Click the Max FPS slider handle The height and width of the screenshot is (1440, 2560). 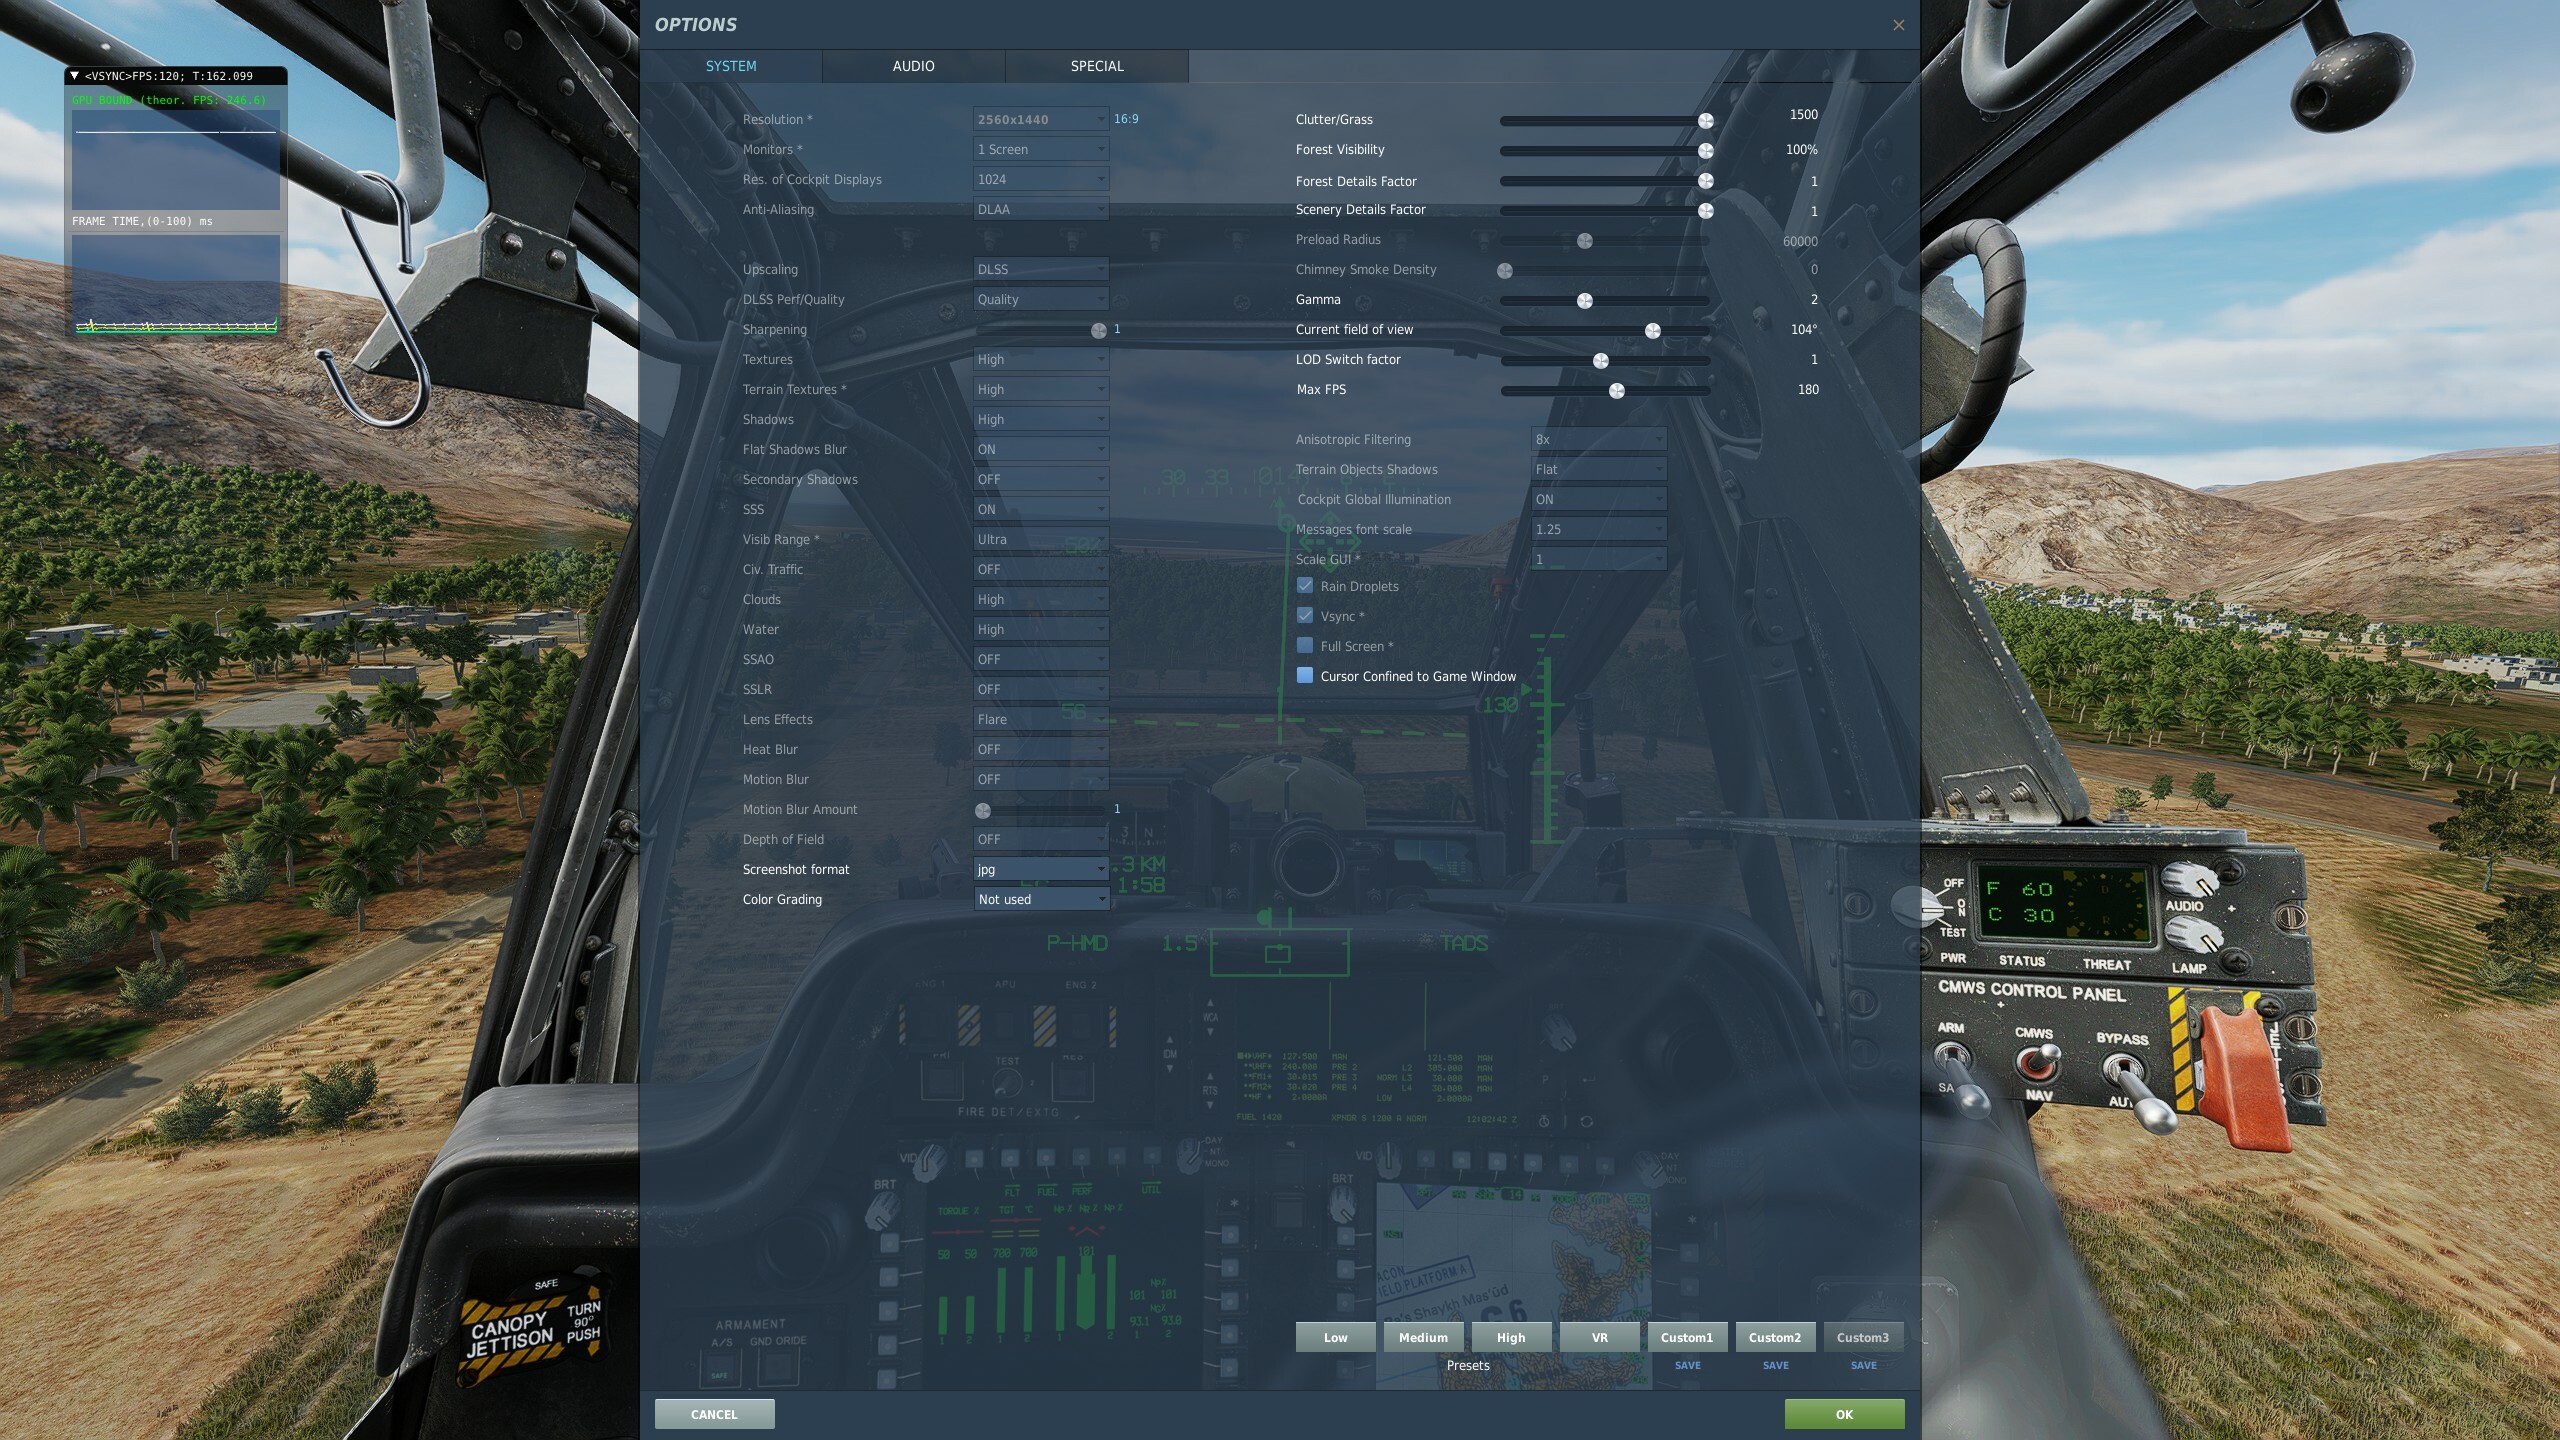pyautogui.click(x=1617, y=391)
